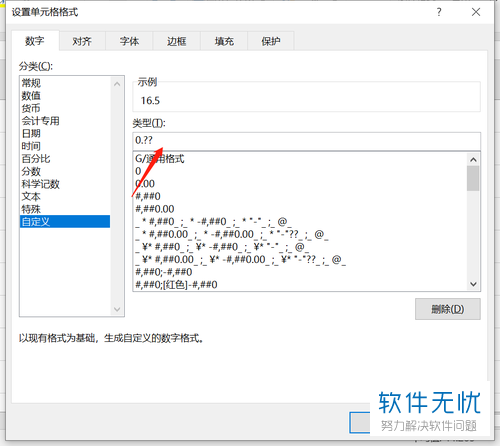Click the 类型 format code input field
Viewport: 500px width, 446px height.
(x=306, y=141)
